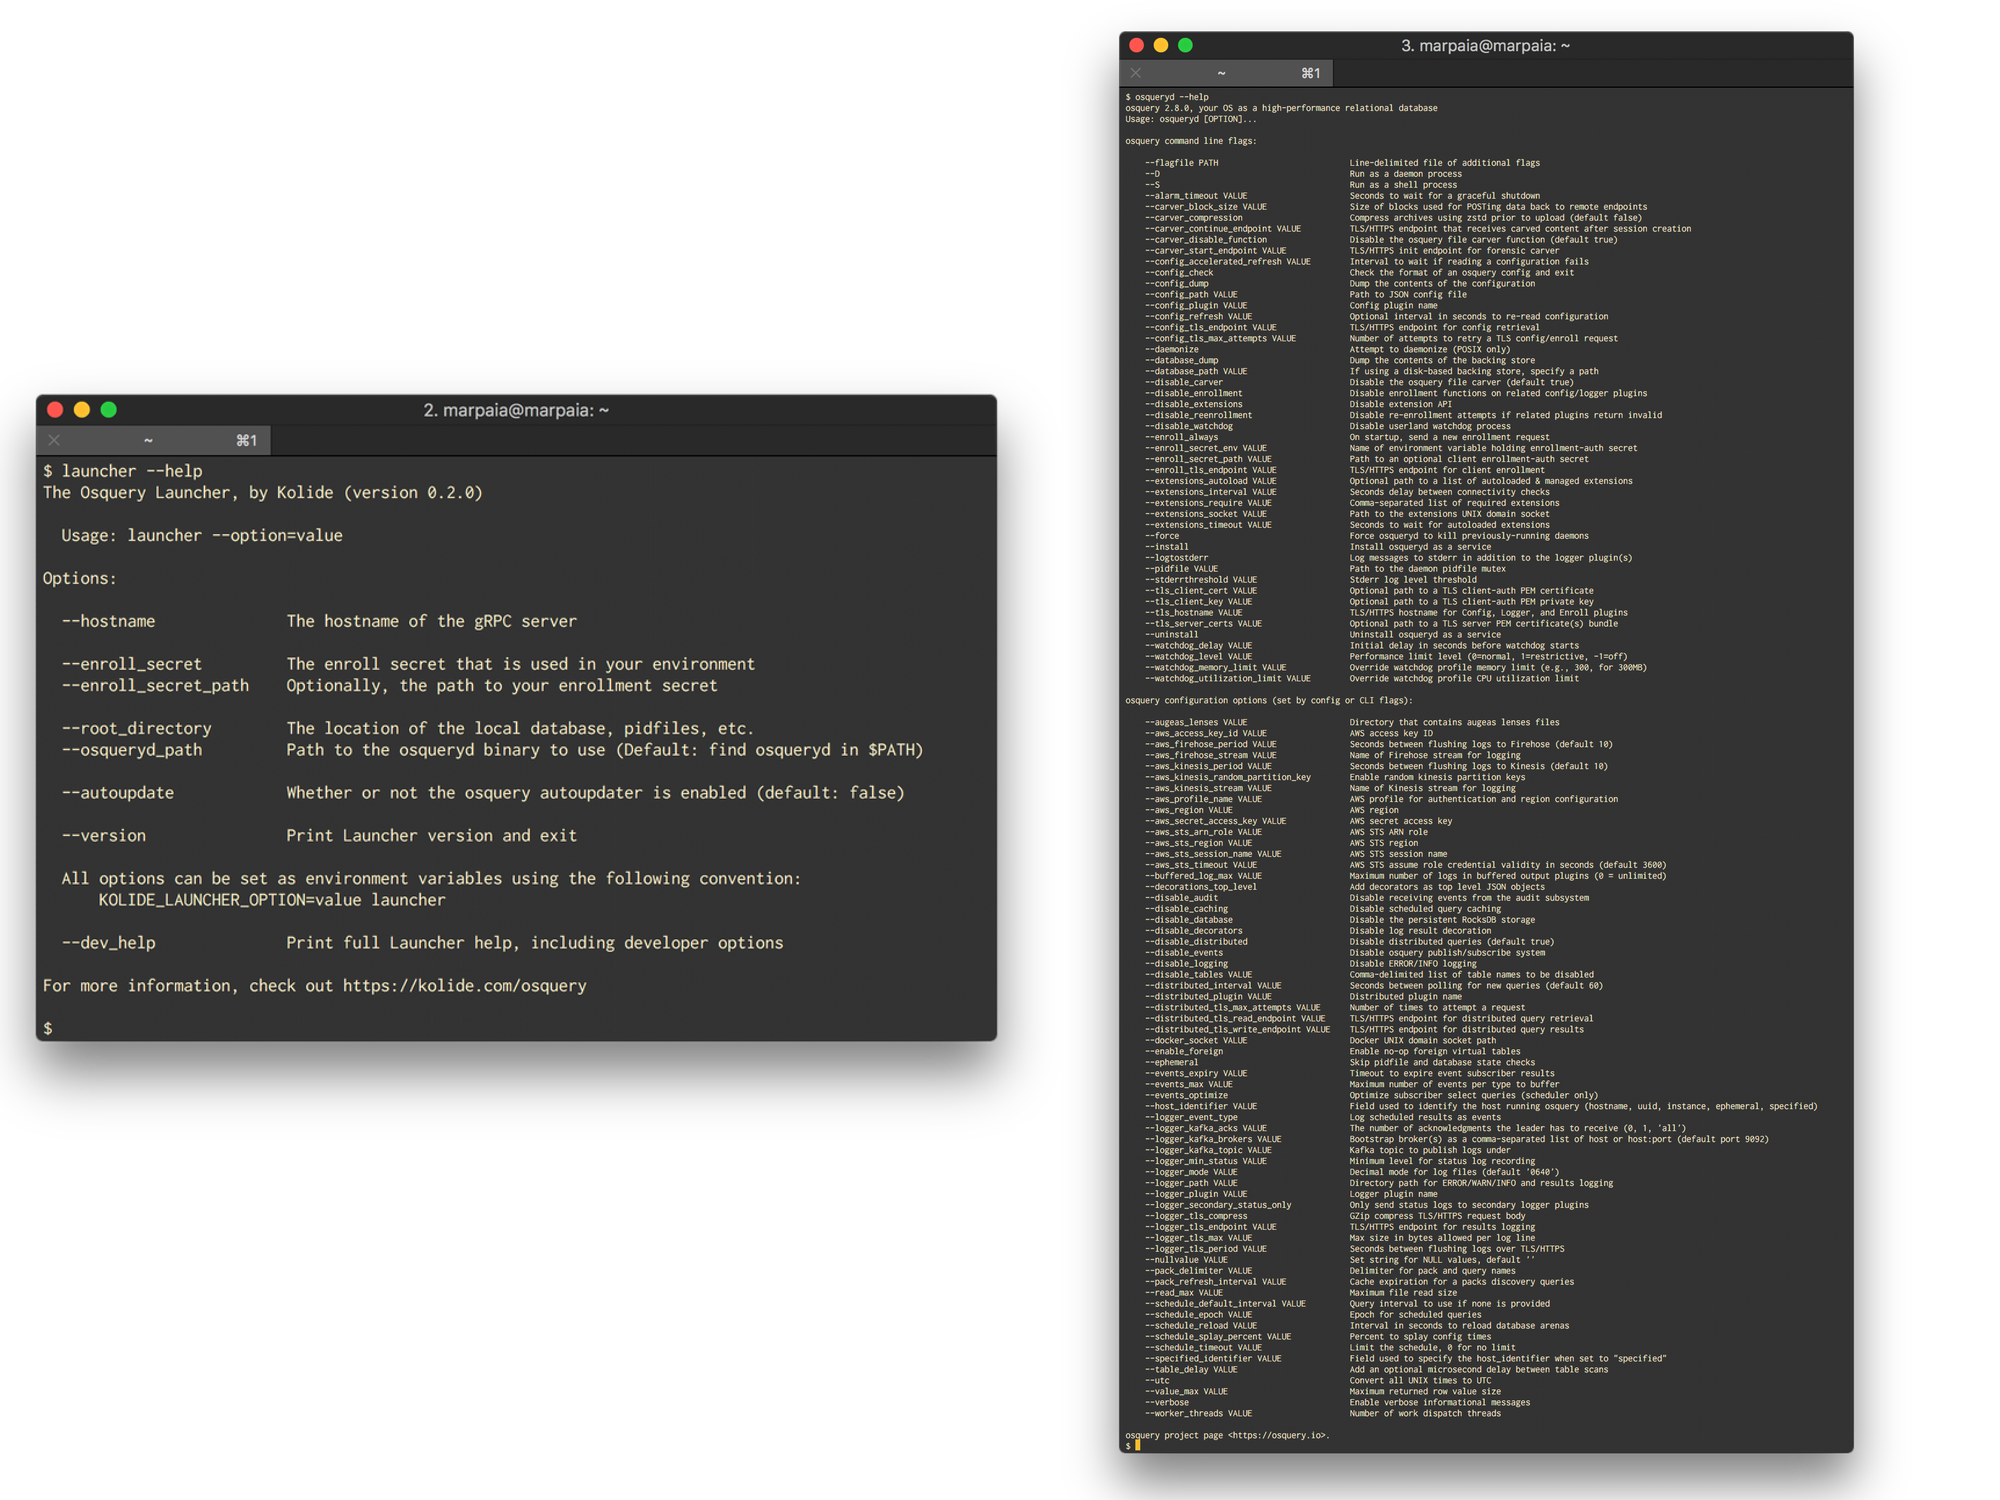Click title bar '3. marpaia@marpaia: ~'
Screen dimensions: 2000x1500
tap(1485, 45)
